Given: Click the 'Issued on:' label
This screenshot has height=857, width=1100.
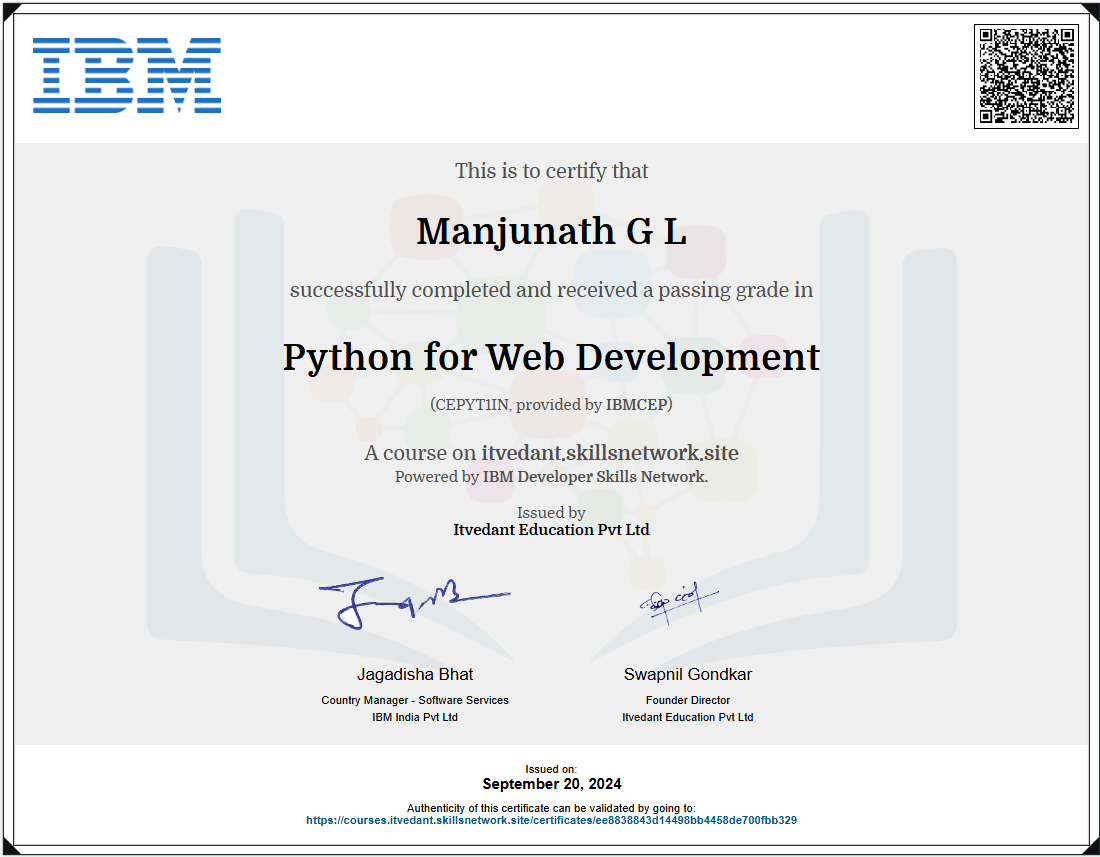Looking at the screenshot, I should 551,769.
